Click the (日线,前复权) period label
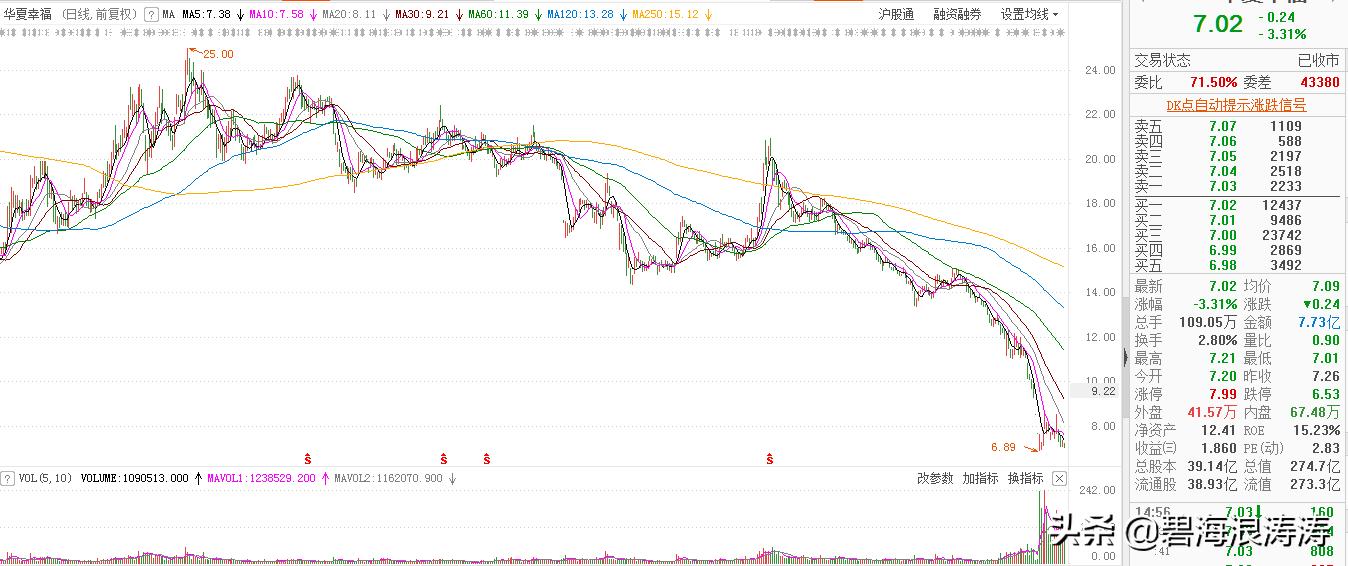Screen dimensions: 1348x566 tap(99, 15)
